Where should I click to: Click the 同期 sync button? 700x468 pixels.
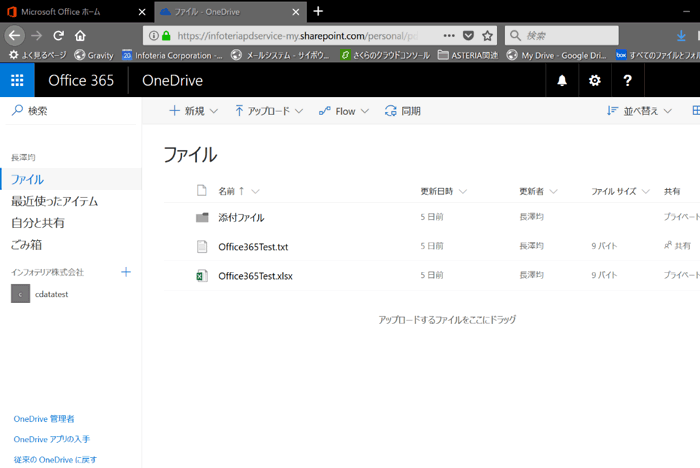[x=403, y=111]
